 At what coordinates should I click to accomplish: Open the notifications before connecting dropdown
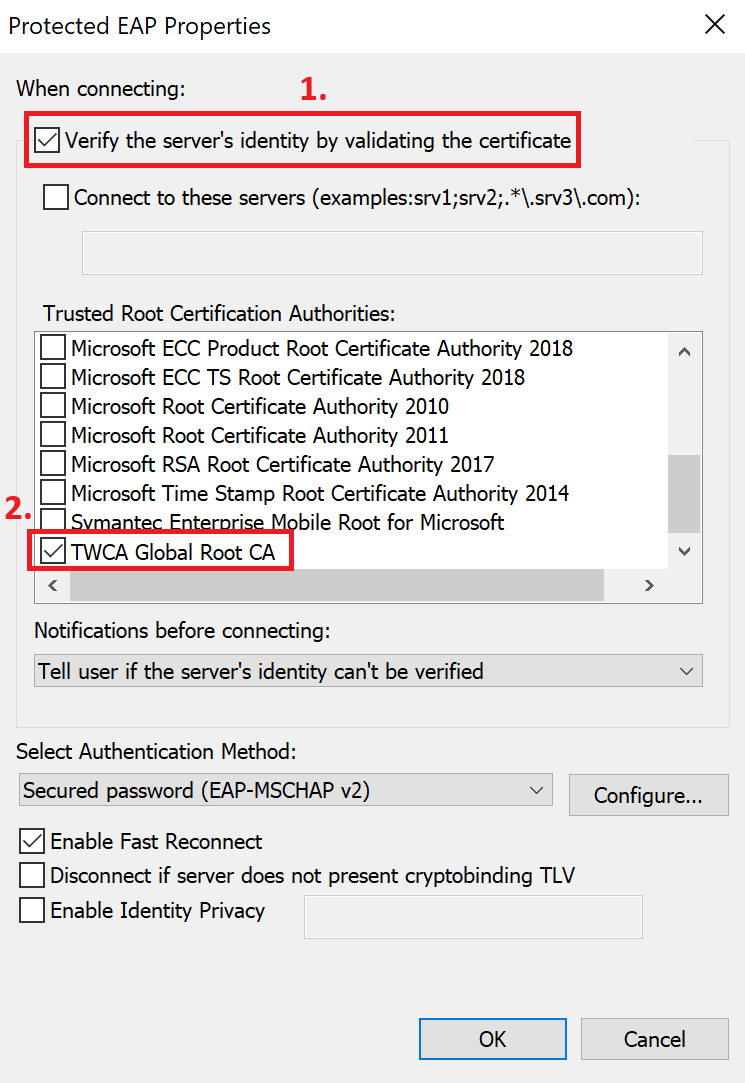point(684,670)
